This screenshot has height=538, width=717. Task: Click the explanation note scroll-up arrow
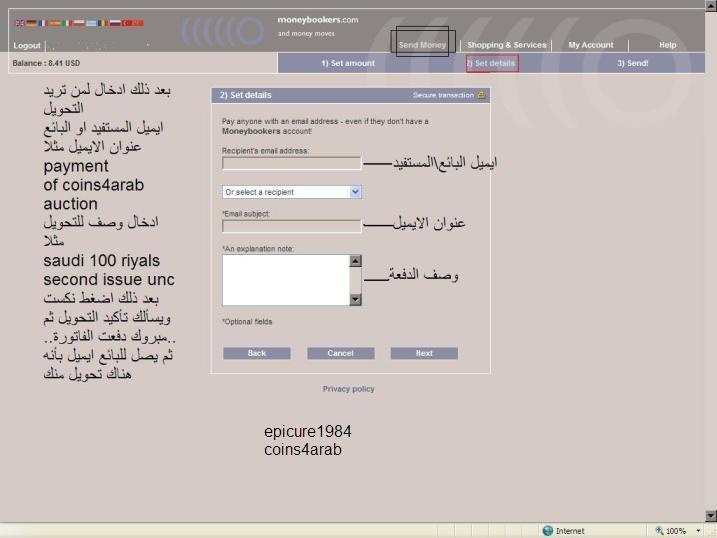[x=355, y=261]
